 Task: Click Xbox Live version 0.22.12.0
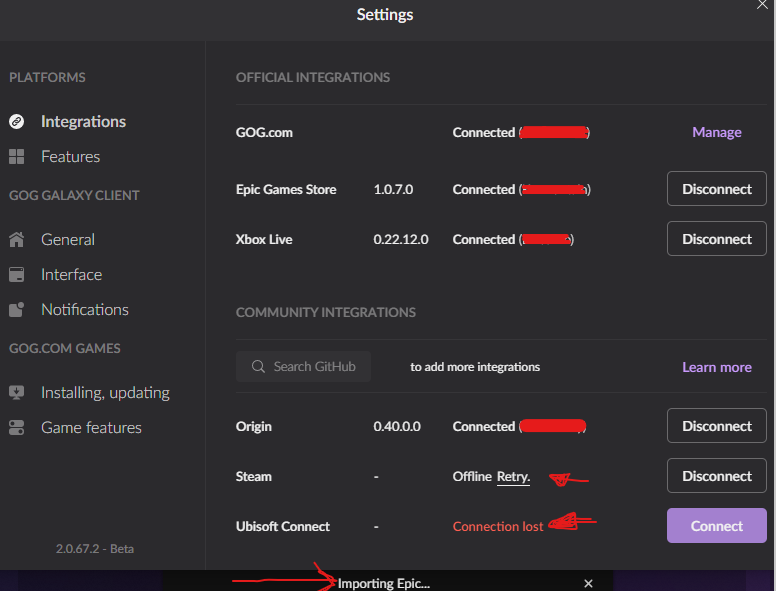[x=401, y=239]
